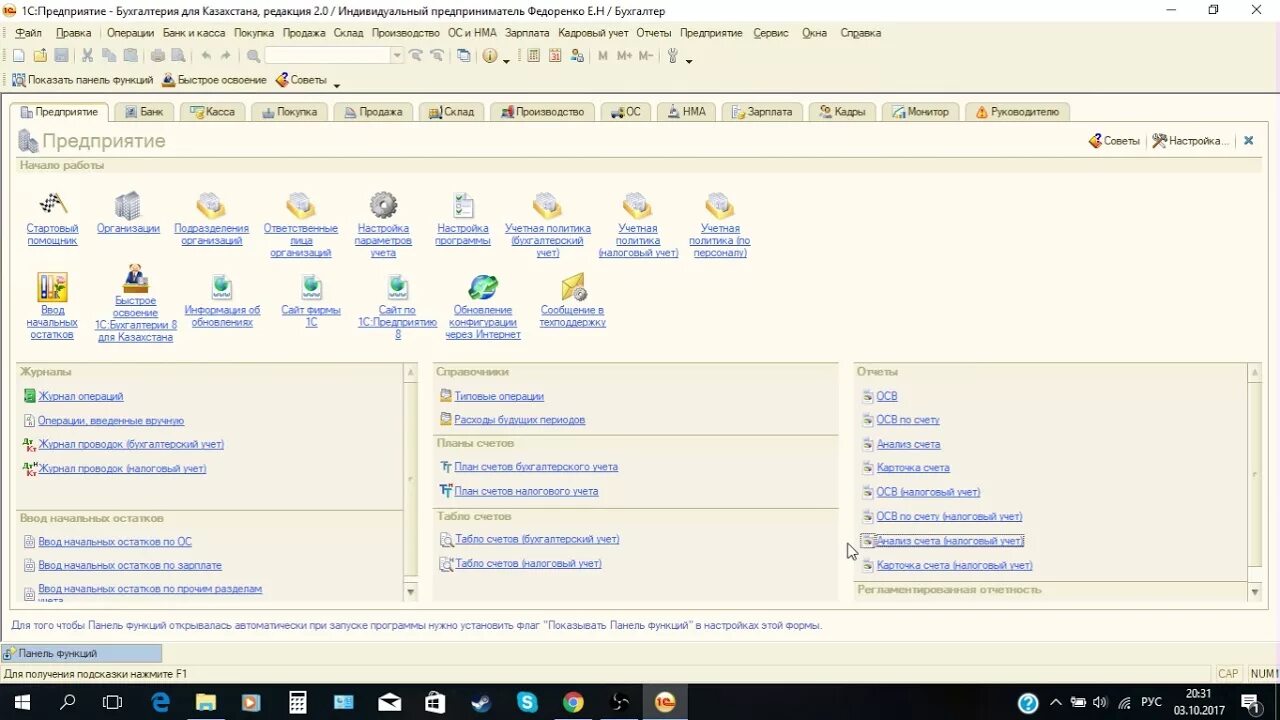The image size is (1280, 720).
Task: Open the Настройка параметров учета gear icon
Action: (x=383, y=205)
